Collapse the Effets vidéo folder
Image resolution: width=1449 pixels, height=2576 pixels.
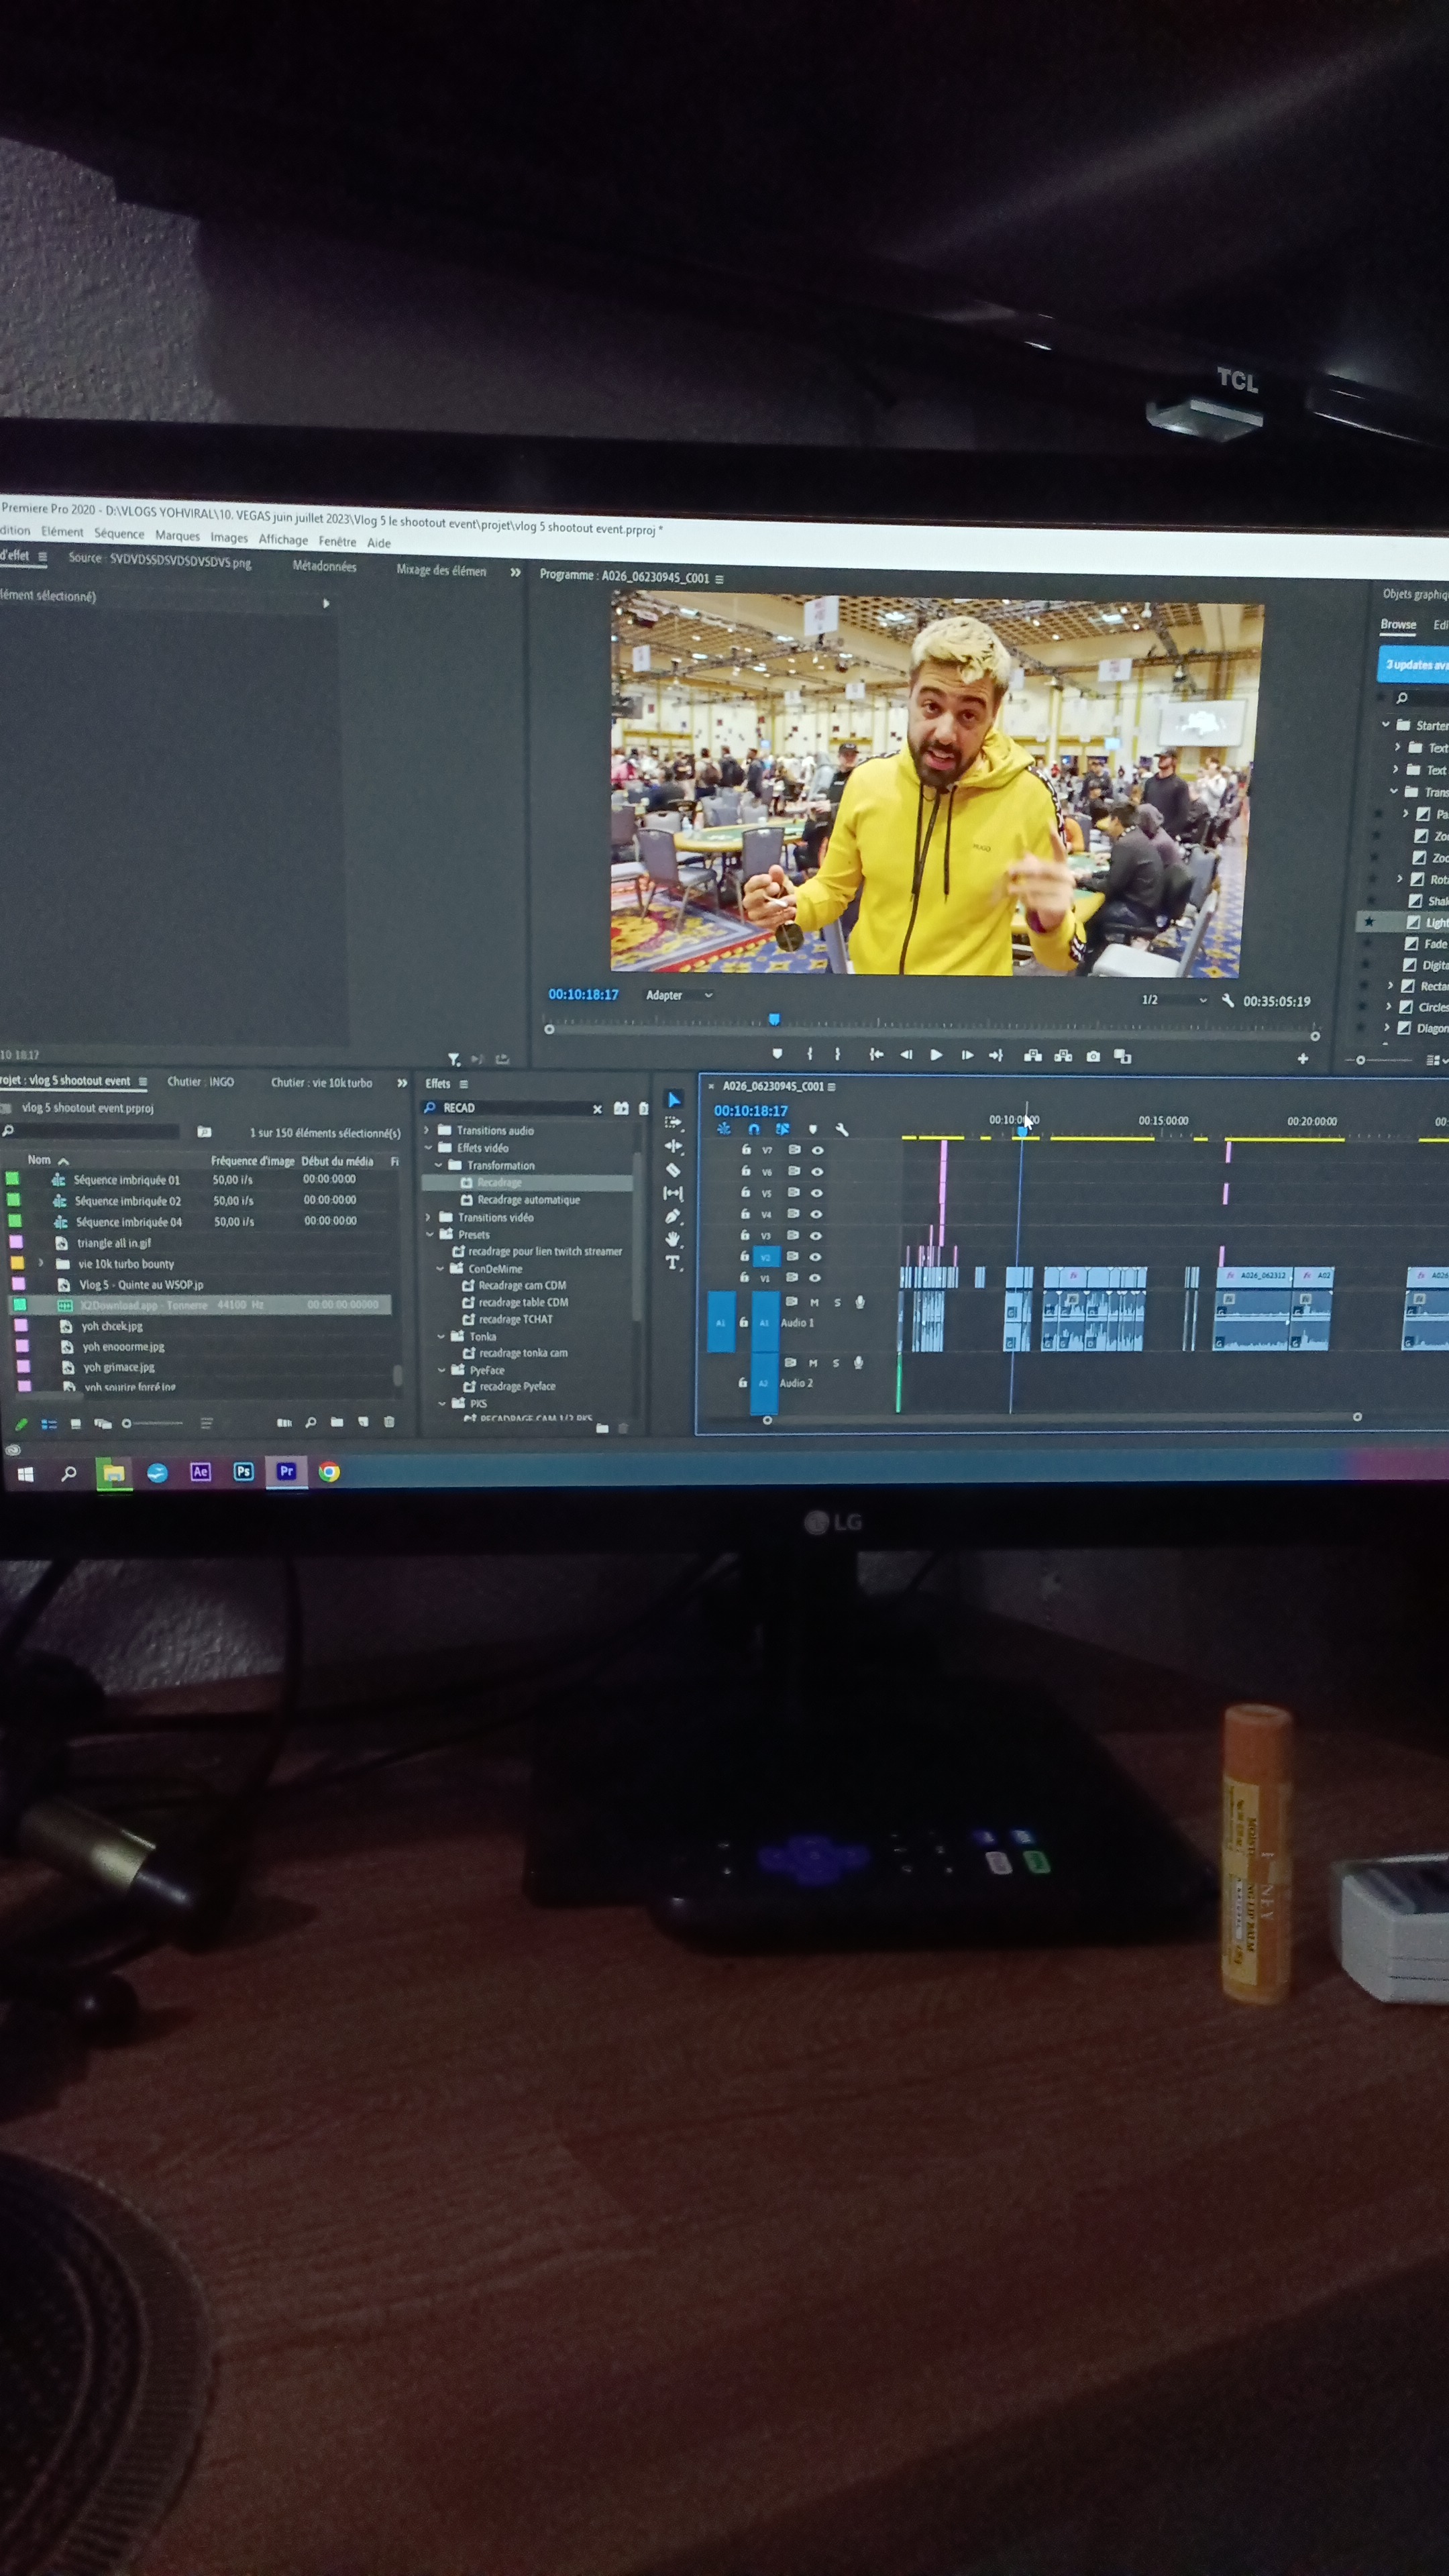[x=428, y=1148]
